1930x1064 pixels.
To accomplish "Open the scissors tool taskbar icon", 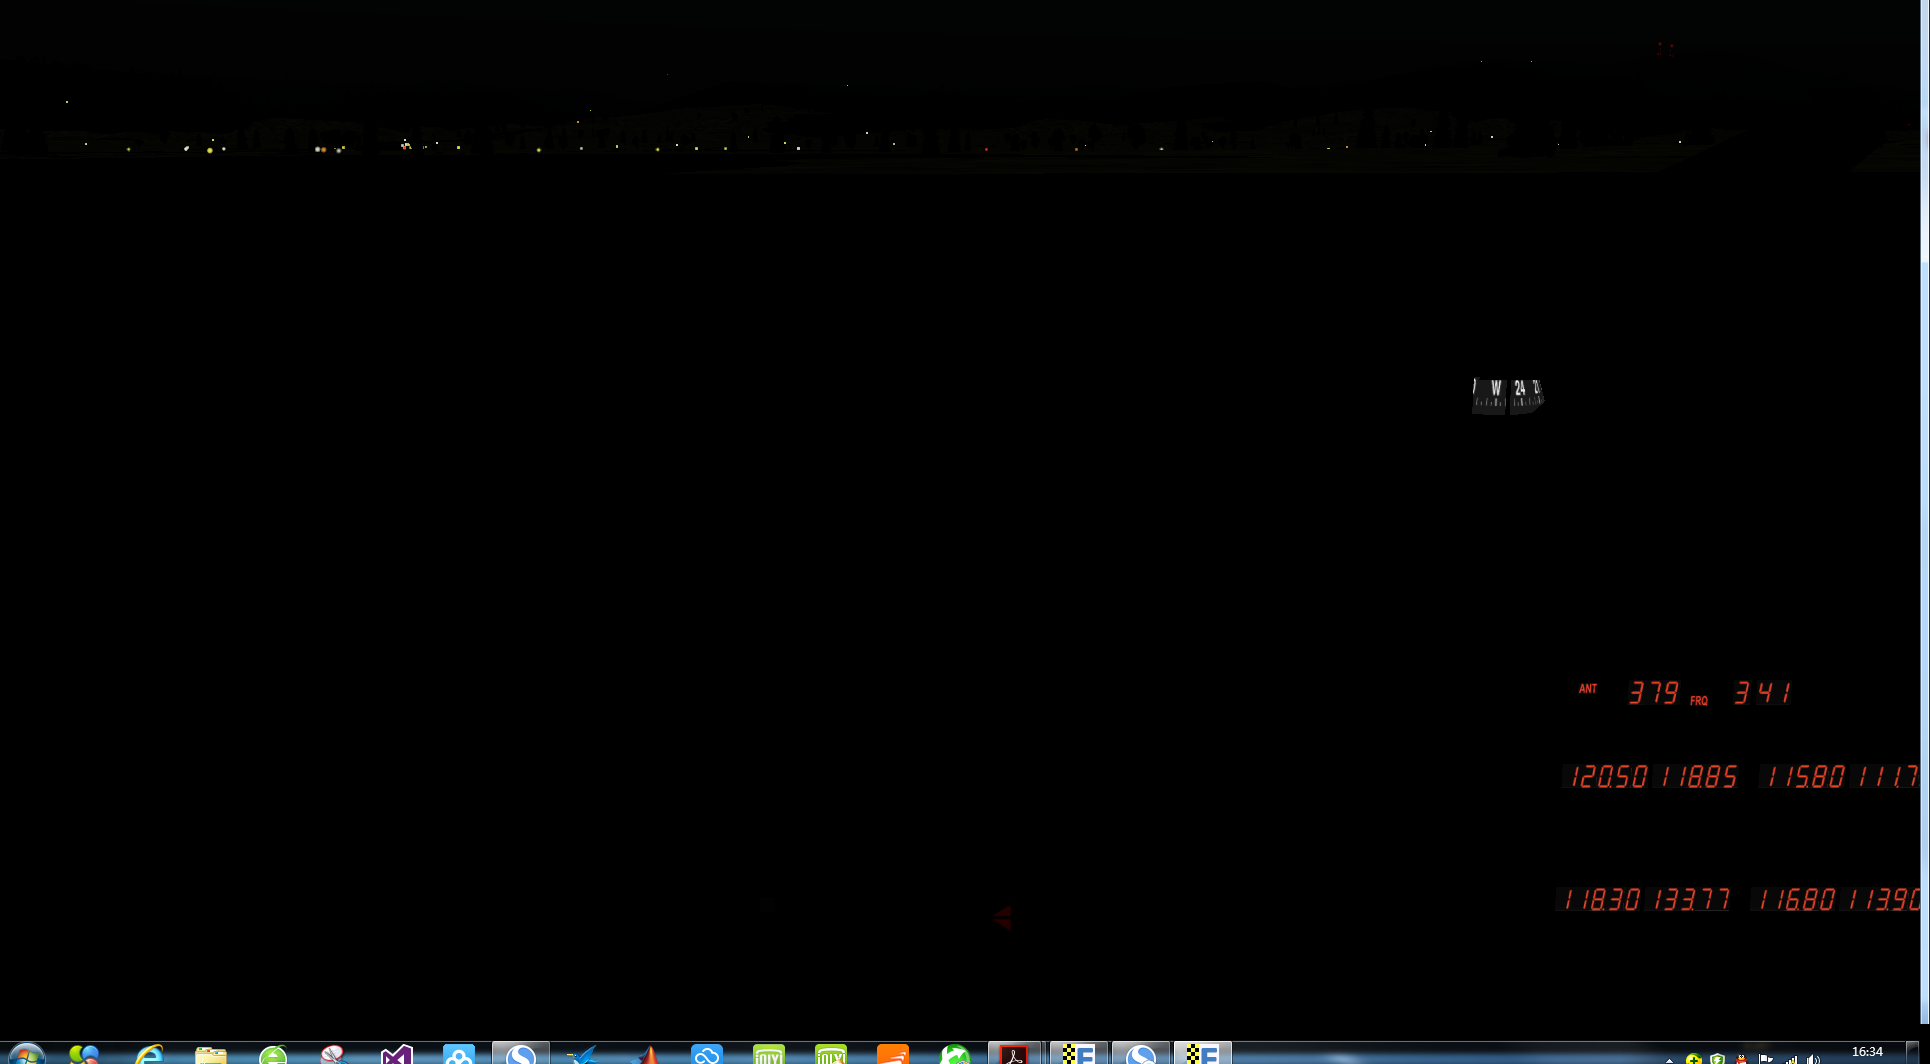I will [333, 1054].
